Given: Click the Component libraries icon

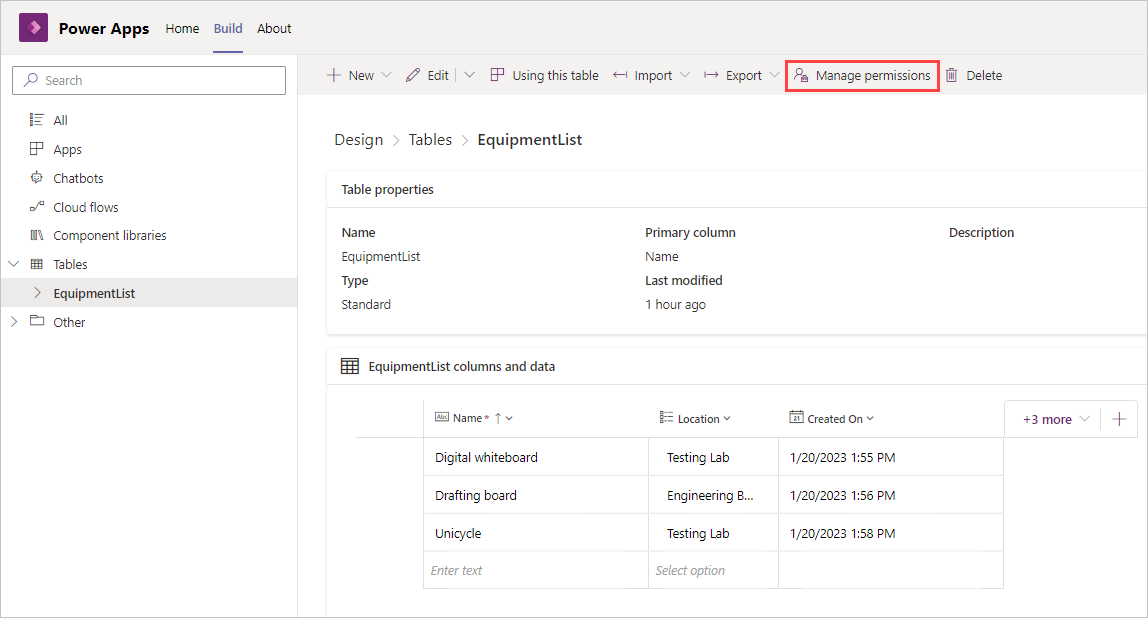Looking at the screenshot, I should 37,235.
